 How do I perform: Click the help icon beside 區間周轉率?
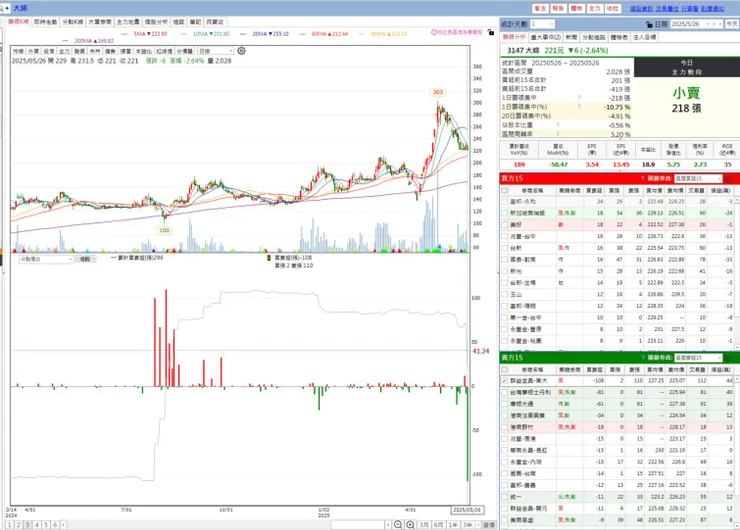tap(558, 134)
